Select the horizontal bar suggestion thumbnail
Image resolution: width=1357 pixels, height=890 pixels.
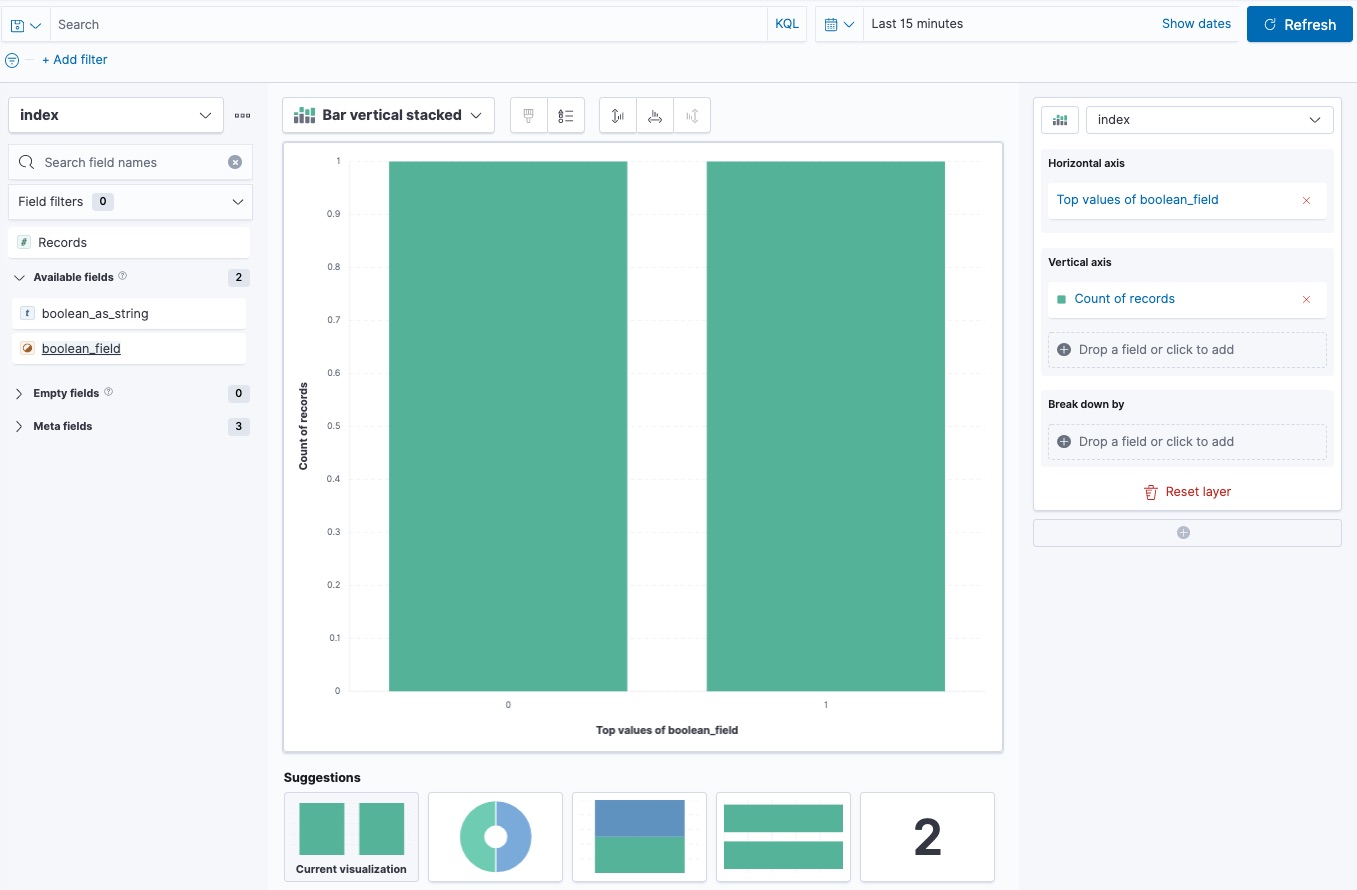tap(783, 837)
